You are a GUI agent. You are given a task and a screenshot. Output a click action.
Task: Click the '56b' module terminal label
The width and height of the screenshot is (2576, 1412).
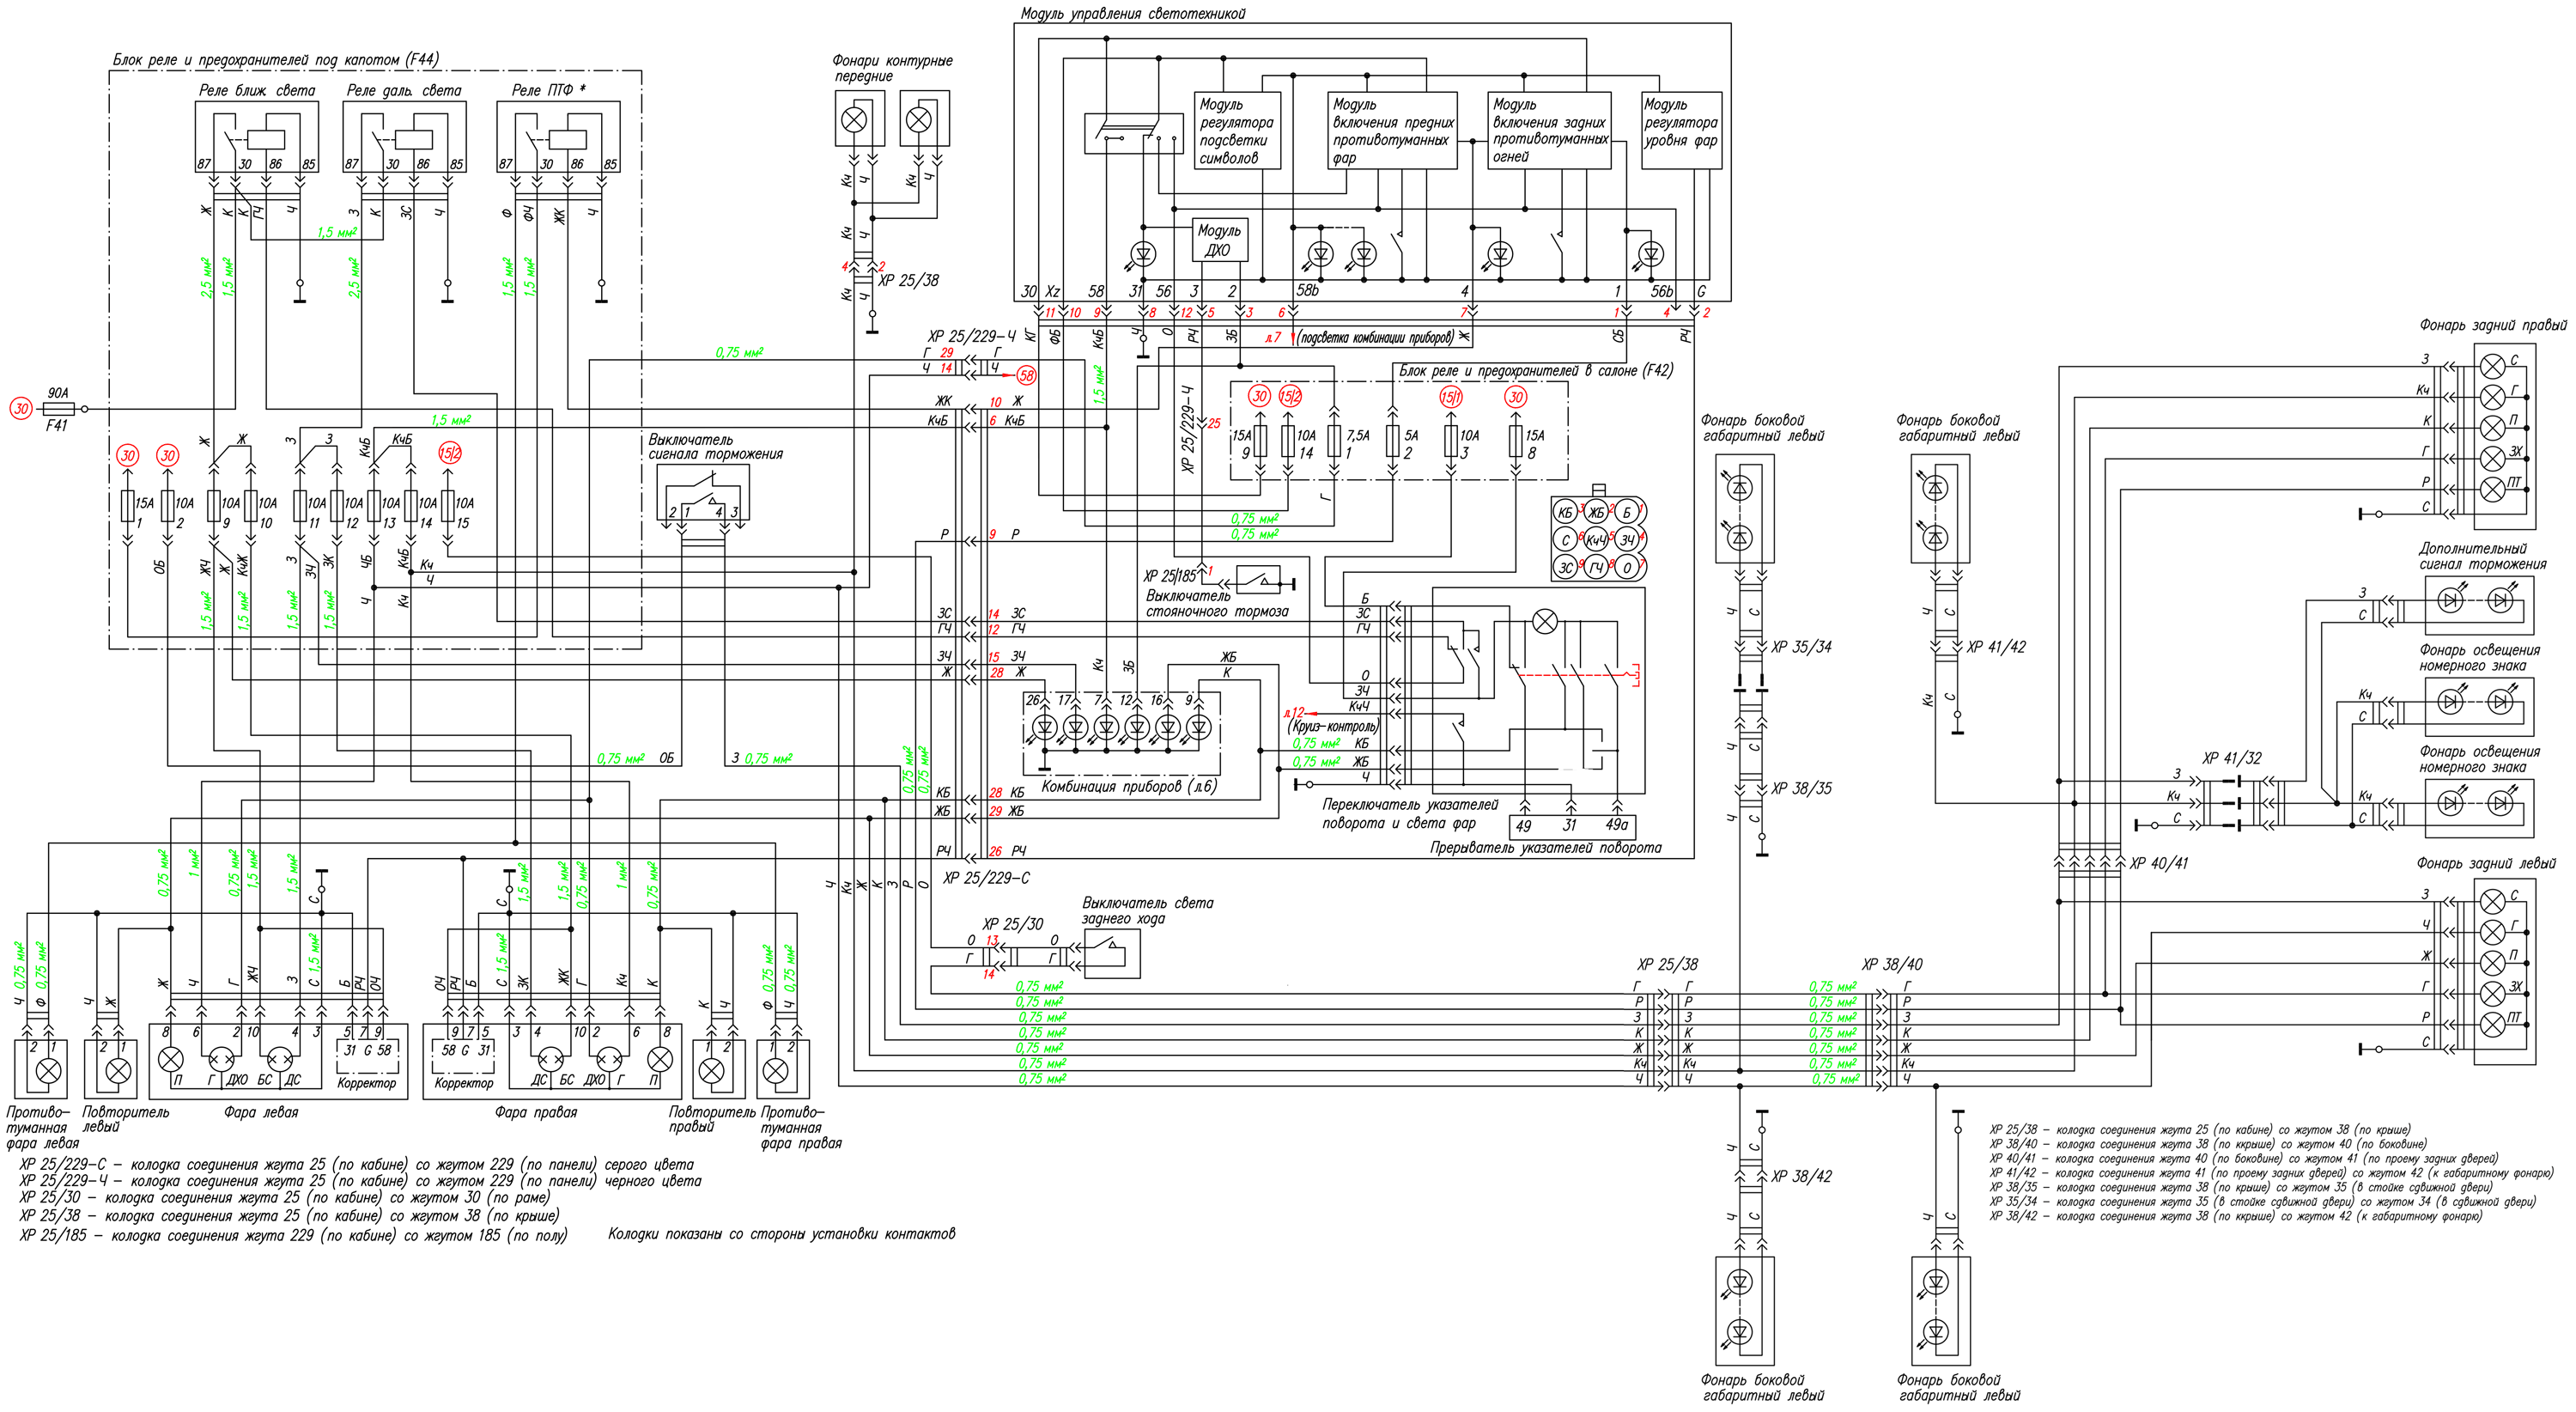point(1661,291)
